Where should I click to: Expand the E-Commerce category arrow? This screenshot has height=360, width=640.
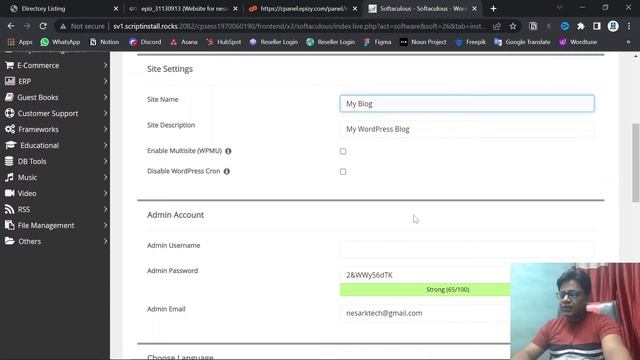point(105,65)
